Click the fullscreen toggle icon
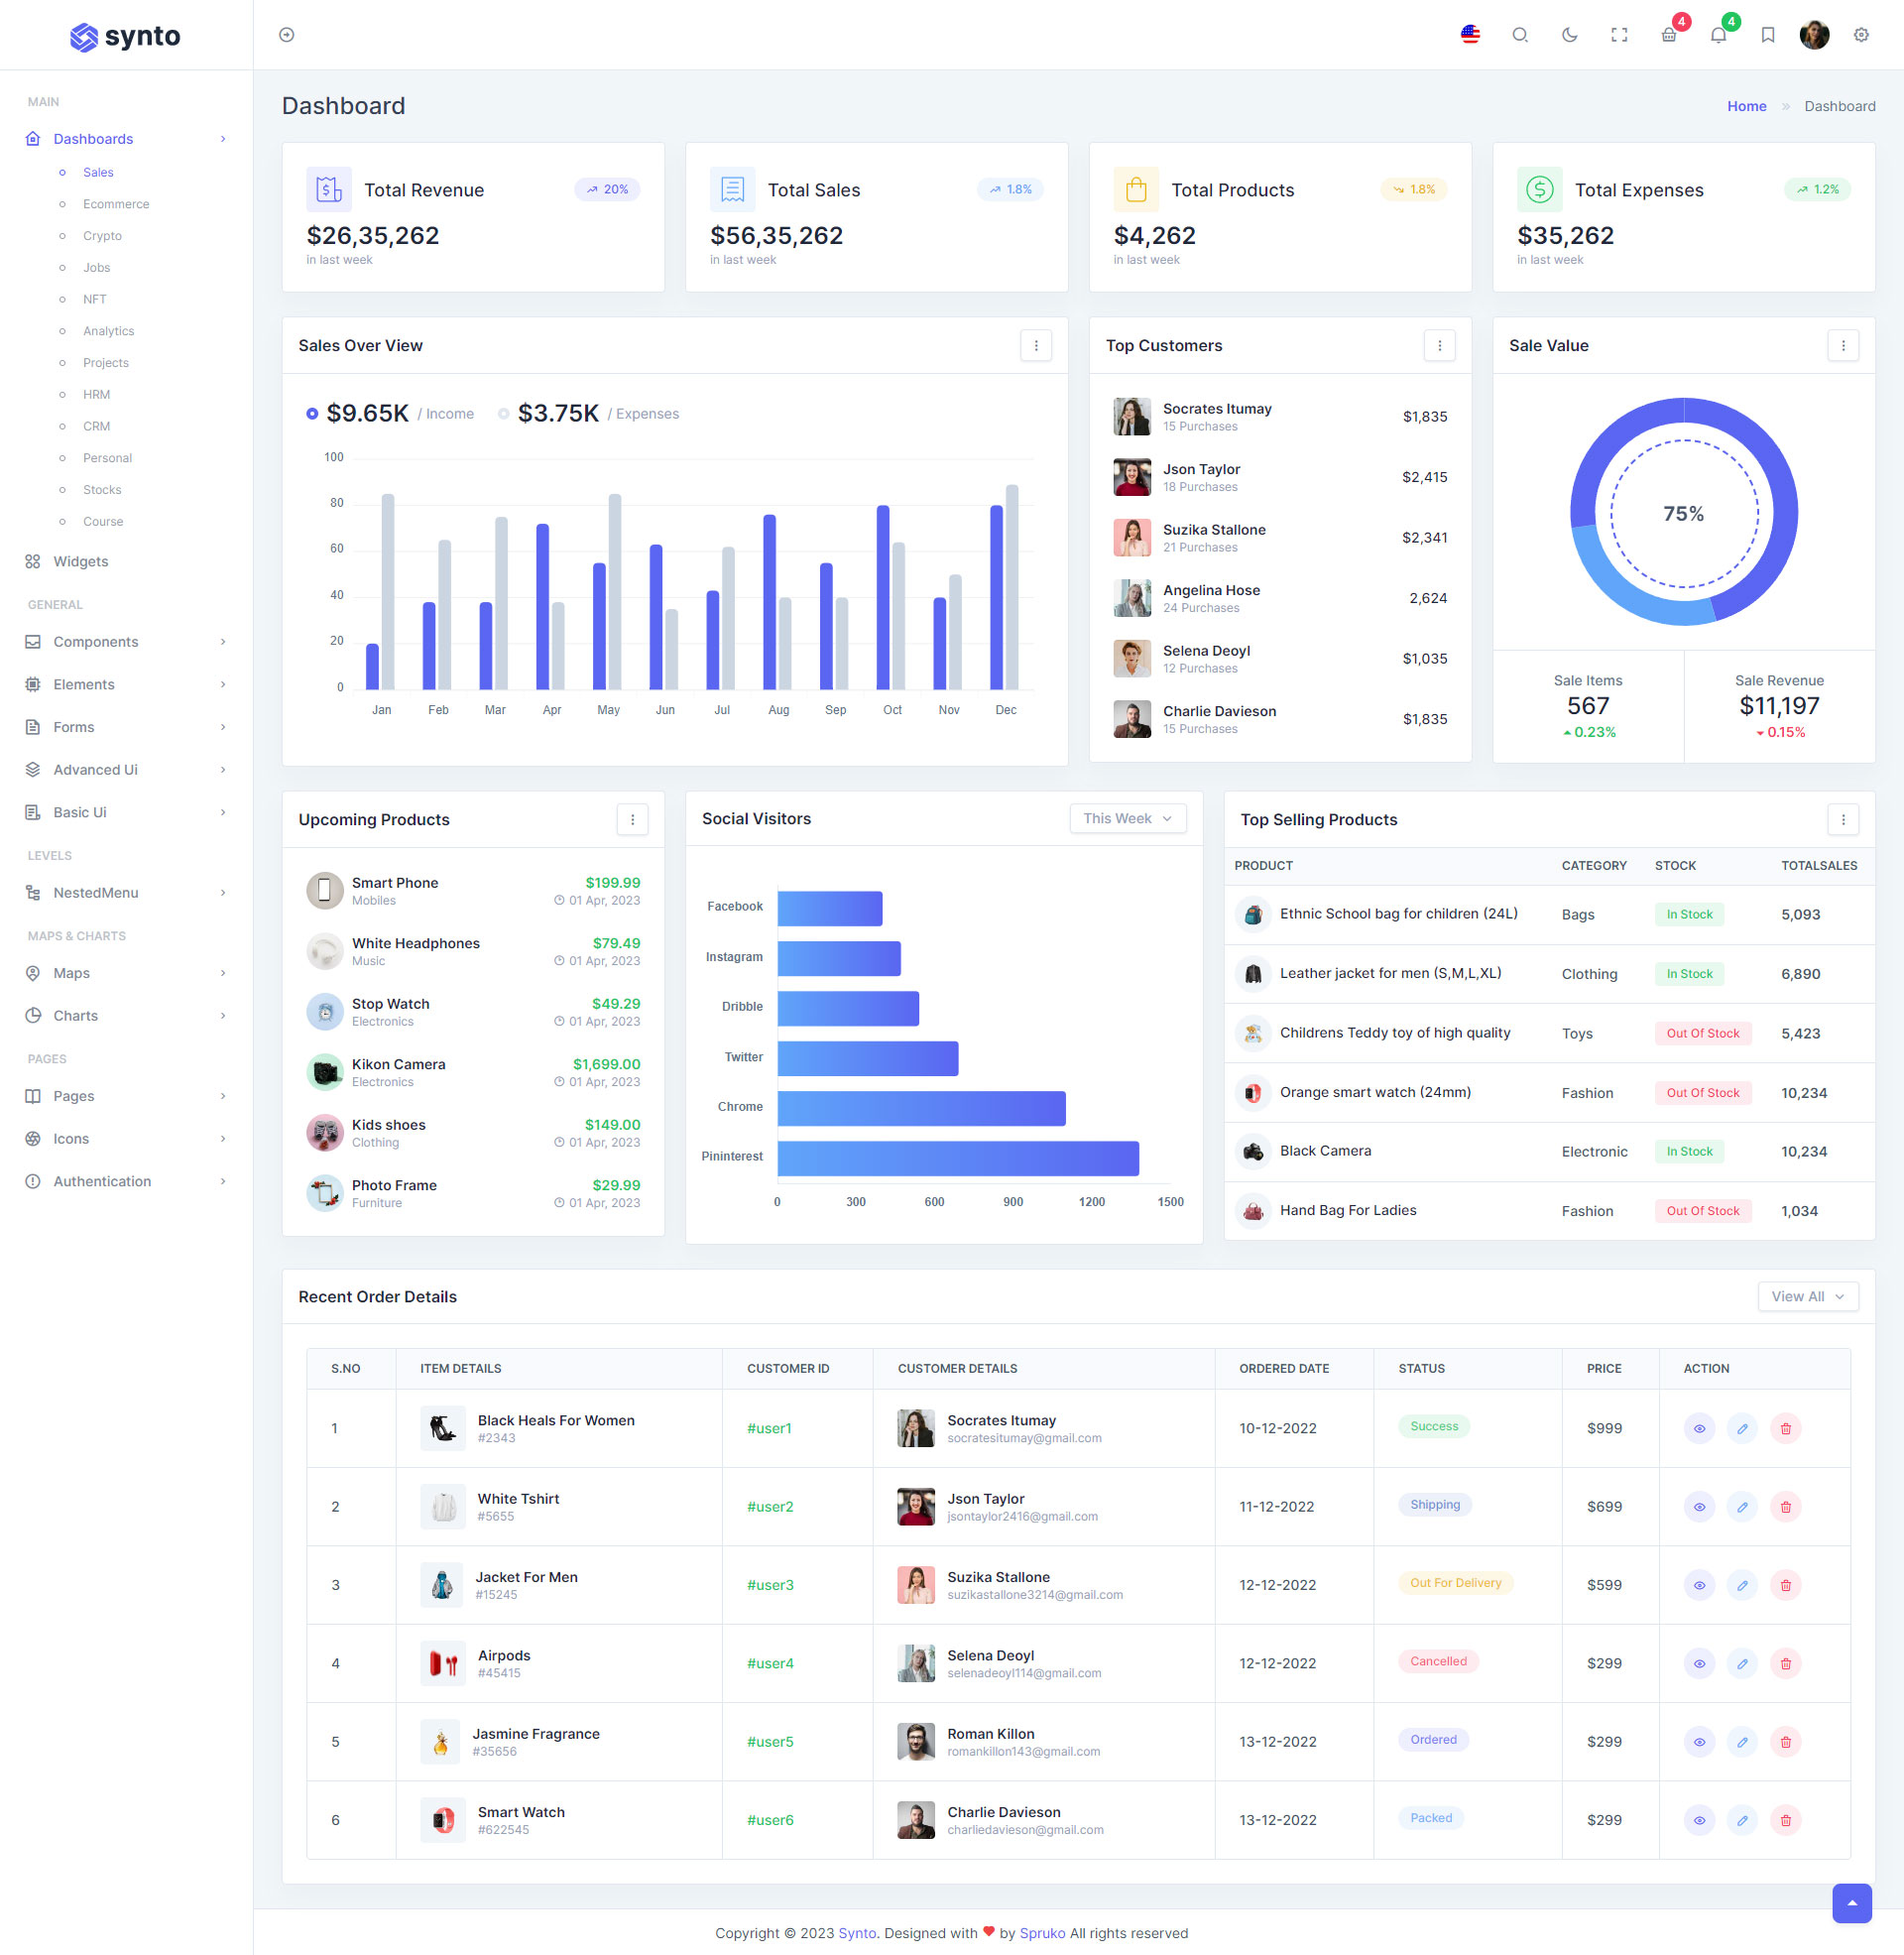The height and width of the screenshot is (1955, 1904). (1619, 35)
